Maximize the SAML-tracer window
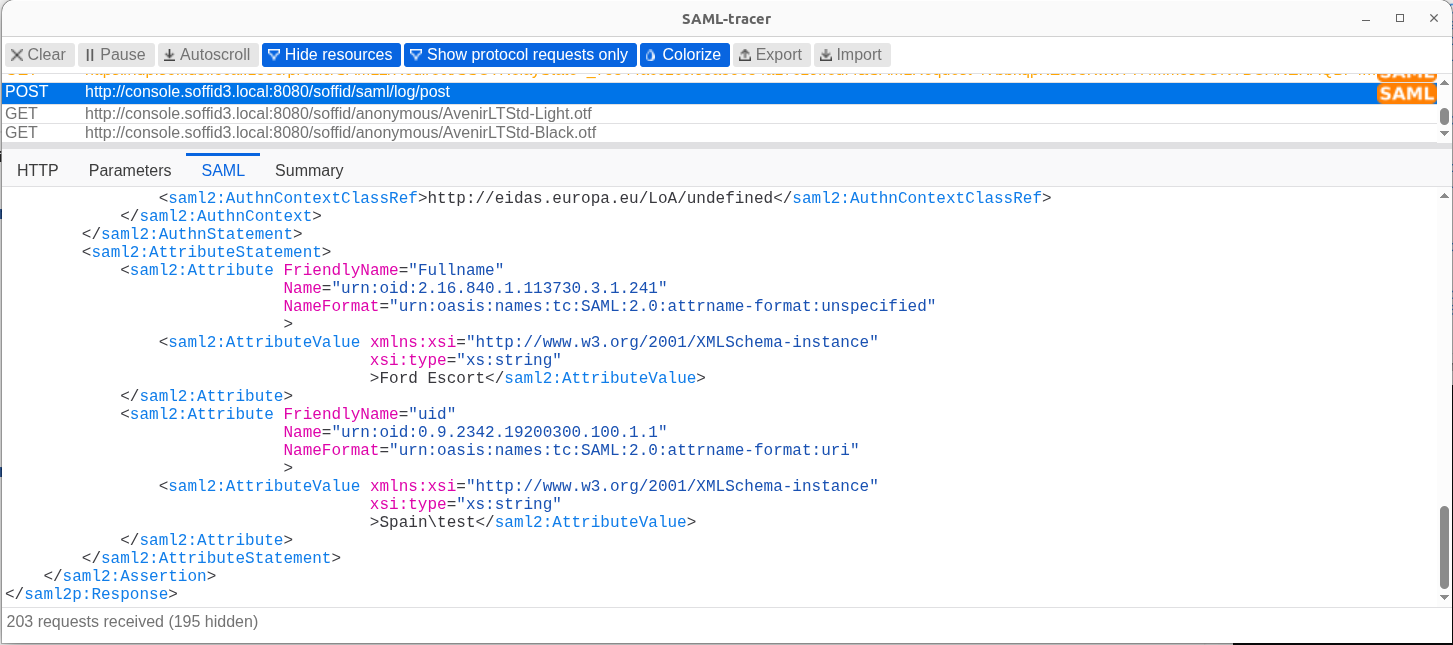The height and width of the screenshot is (645, 1453). pos(1401,18)
